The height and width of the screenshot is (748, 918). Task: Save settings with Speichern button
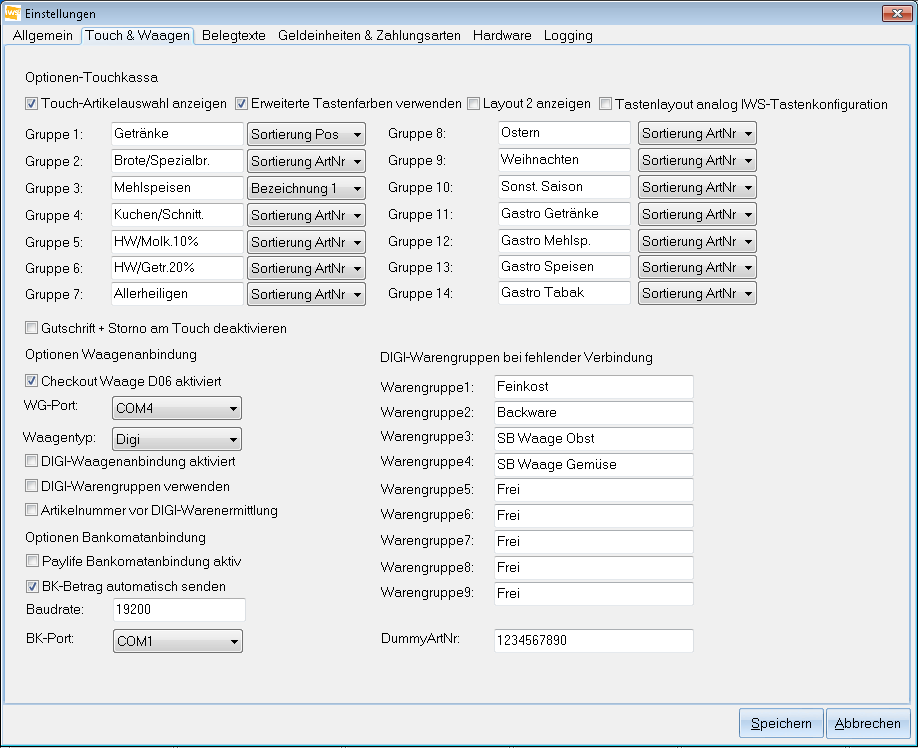(781, 723)
